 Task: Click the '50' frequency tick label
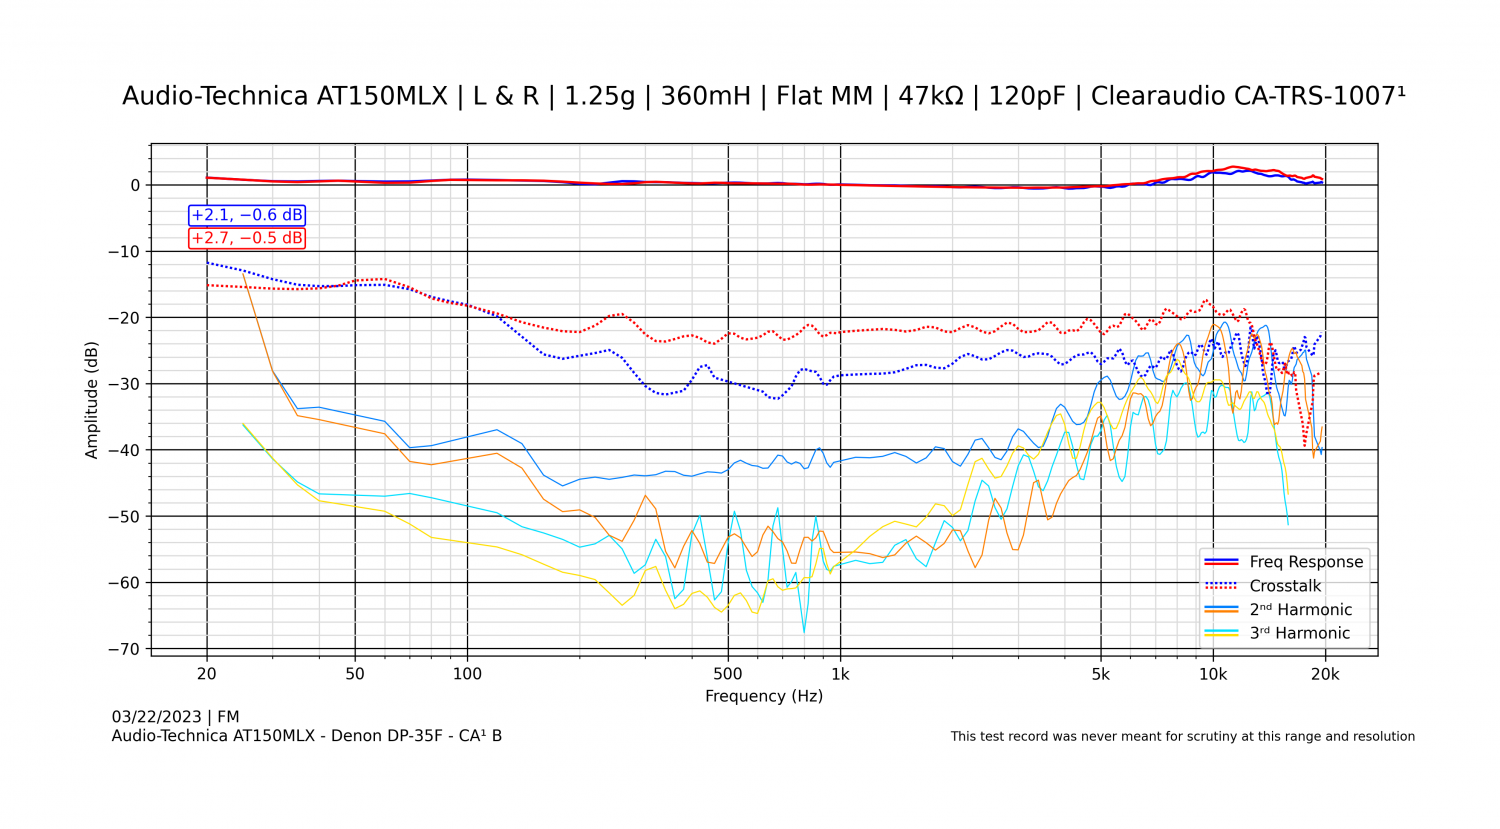coord(355,674)
